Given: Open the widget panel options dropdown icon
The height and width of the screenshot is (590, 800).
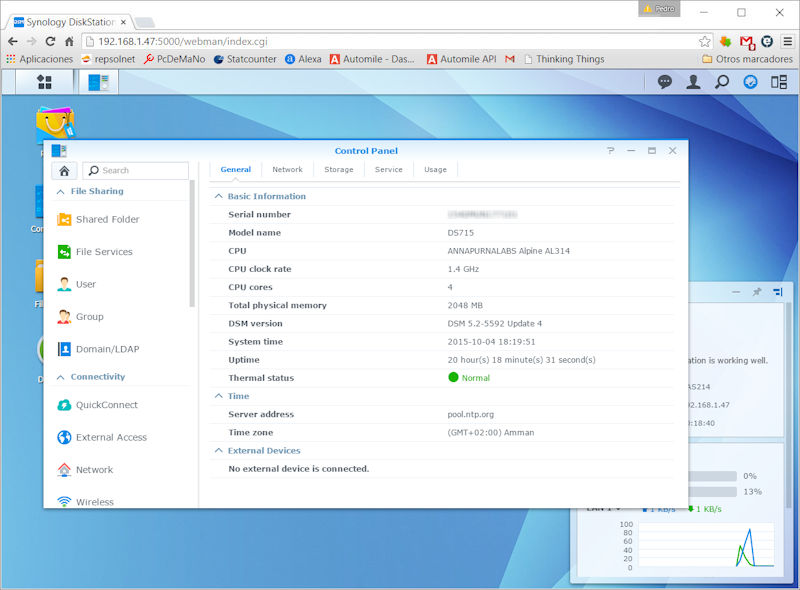Looking at the screenshot, I should [778, 292].
